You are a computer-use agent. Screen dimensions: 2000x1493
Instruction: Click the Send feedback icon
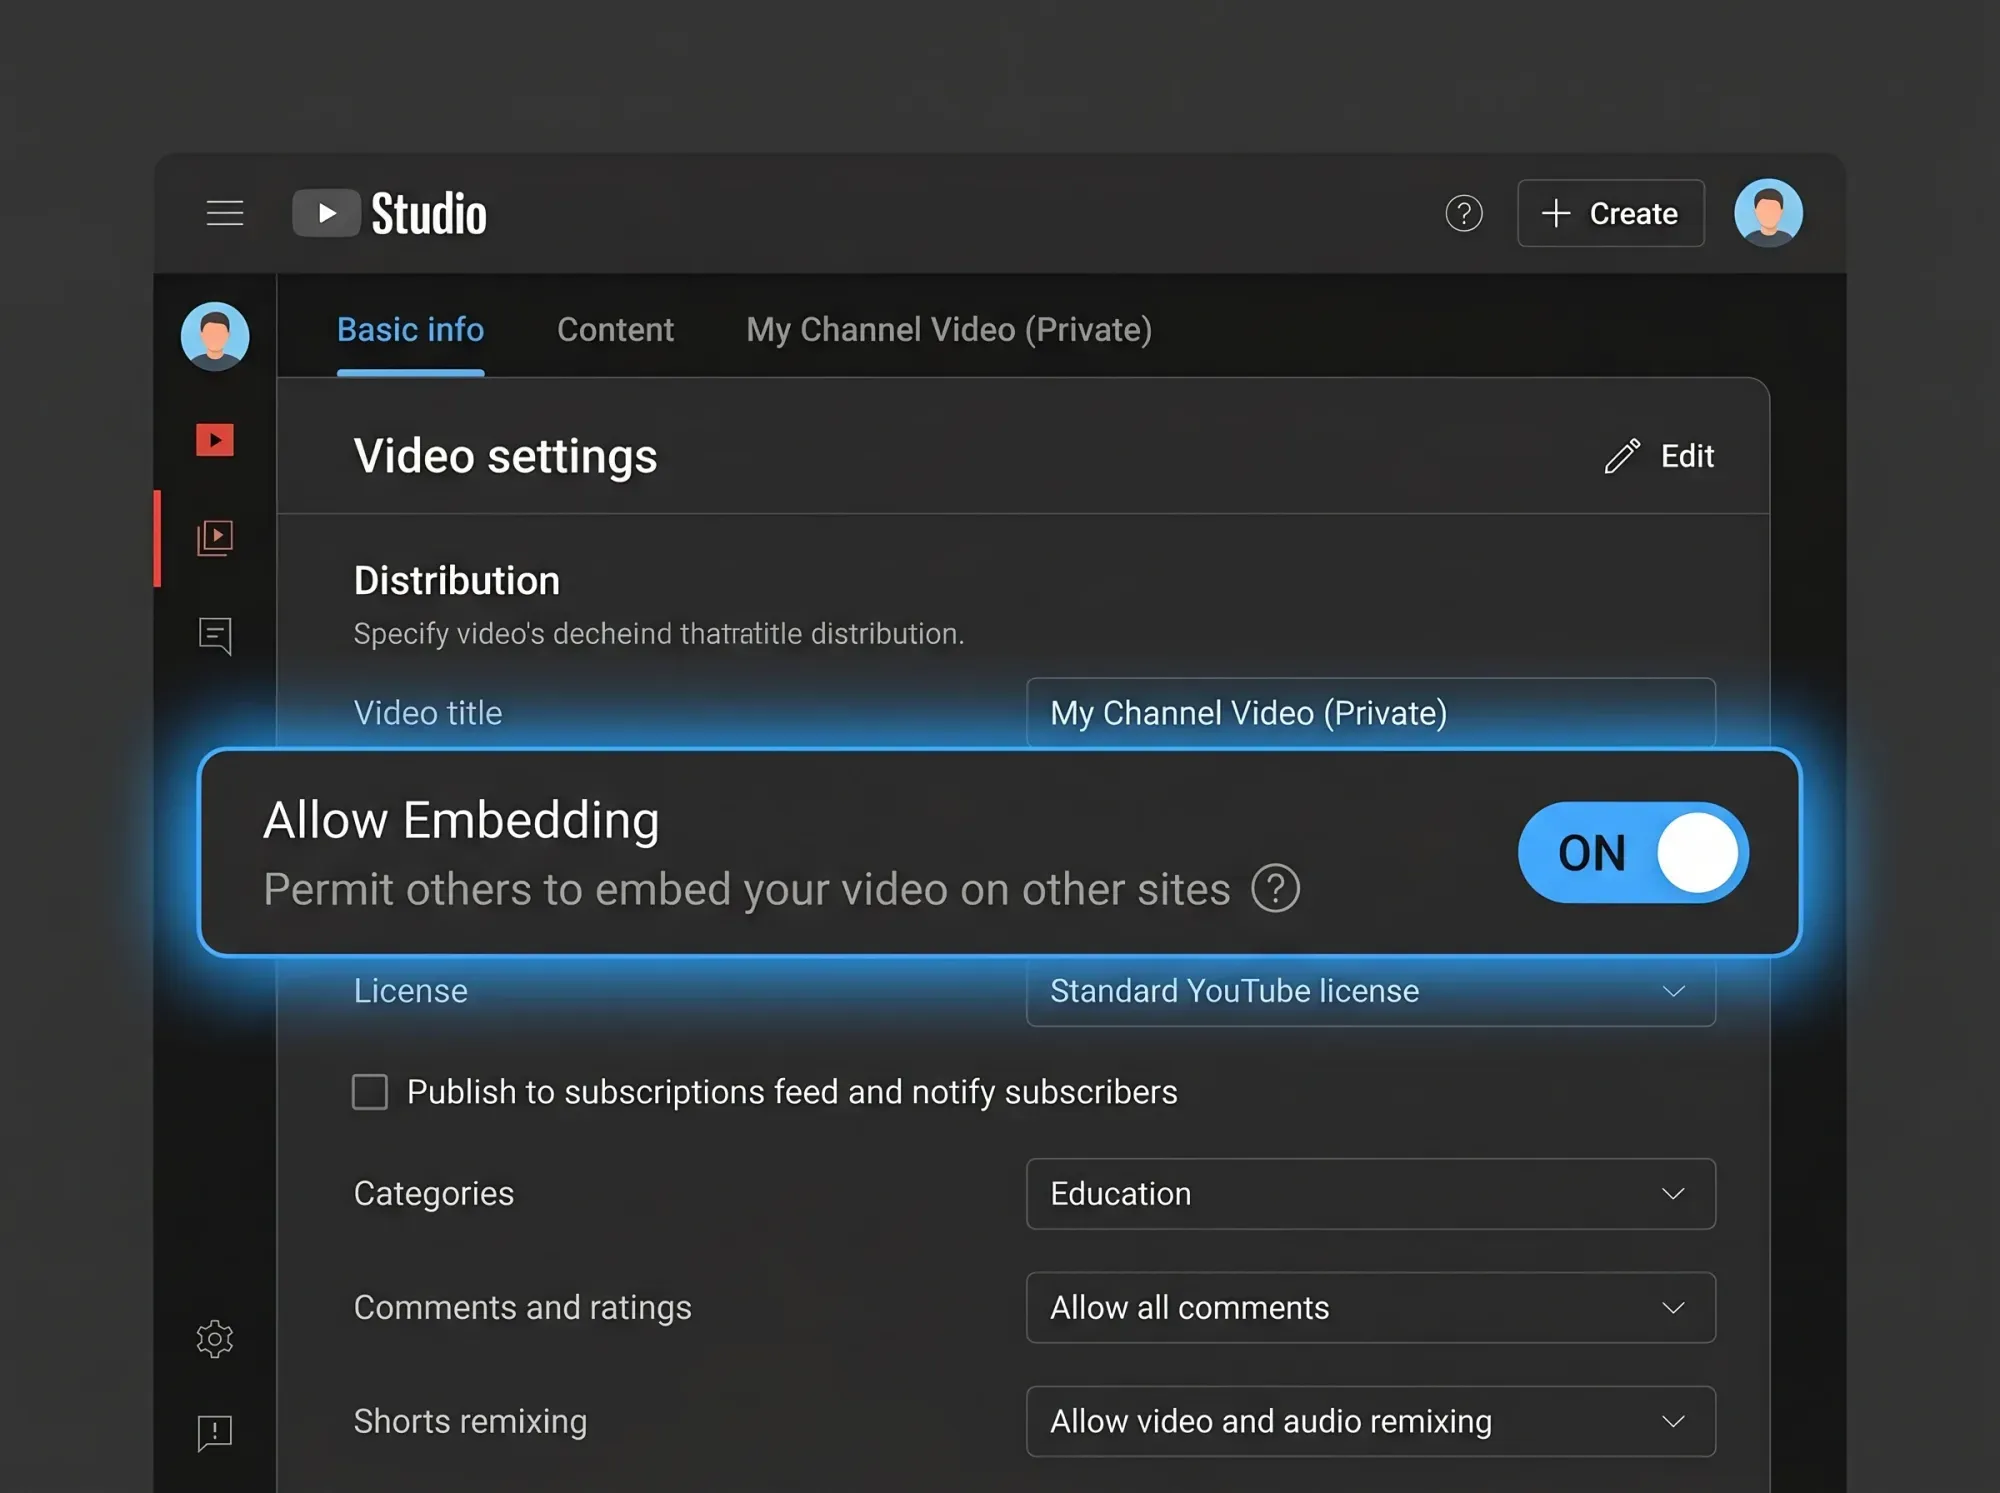(214, 1432)
